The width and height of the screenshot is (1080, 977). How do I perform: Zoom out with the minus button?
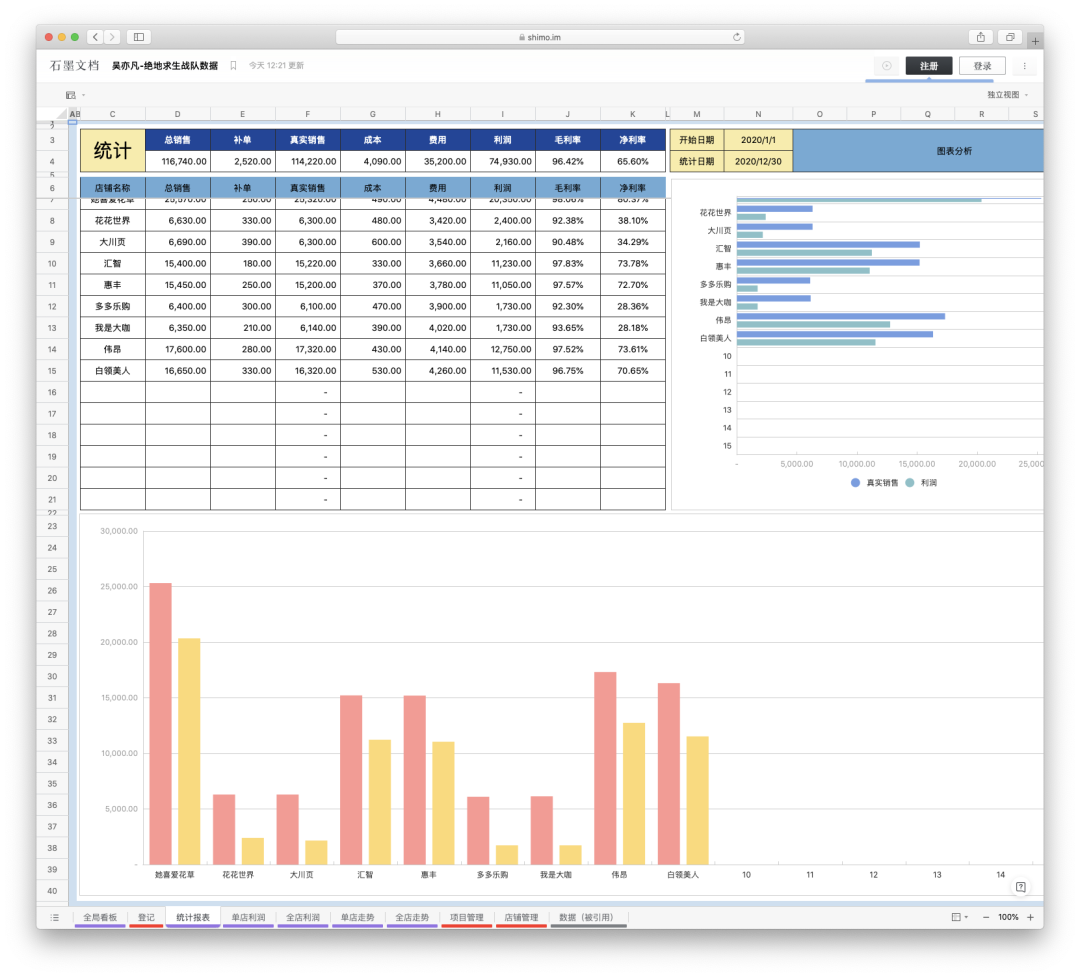986,917
